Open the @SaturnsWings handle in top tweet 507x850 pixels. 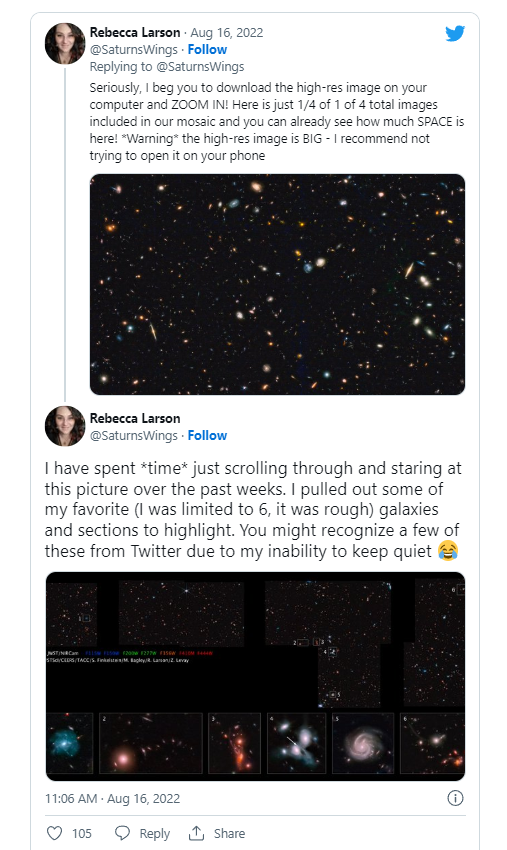click(x=133, y=49)
